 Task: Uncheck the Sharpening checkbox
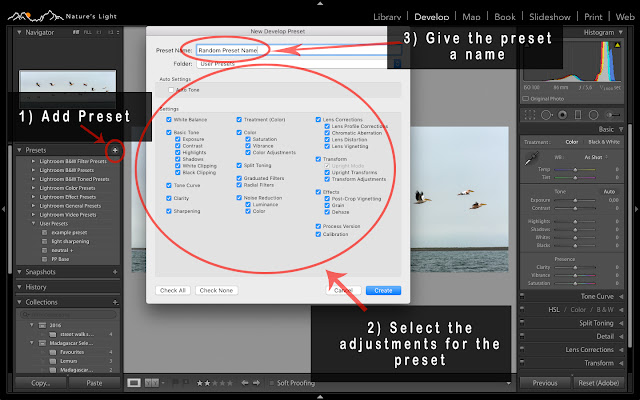169,211
